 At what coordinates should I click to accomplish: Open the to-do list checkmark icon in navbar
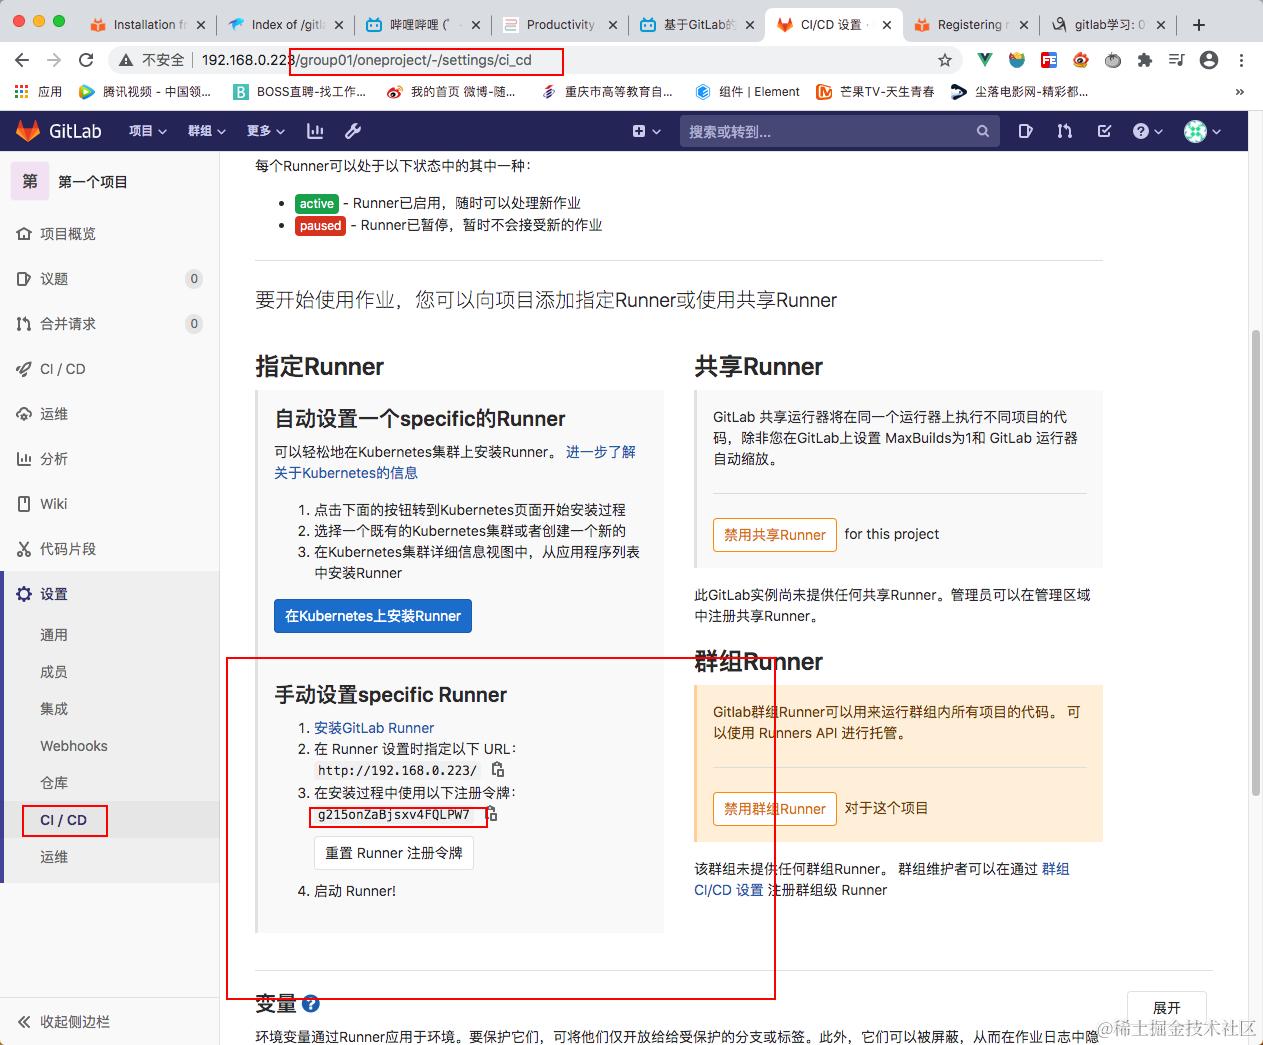coord(1104,131)
